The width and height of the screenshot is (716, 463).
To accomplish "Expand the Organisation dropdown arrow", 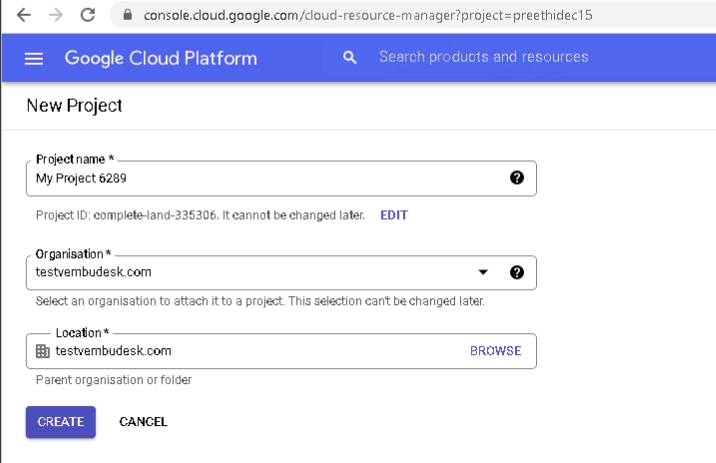I will coord(483,272).
